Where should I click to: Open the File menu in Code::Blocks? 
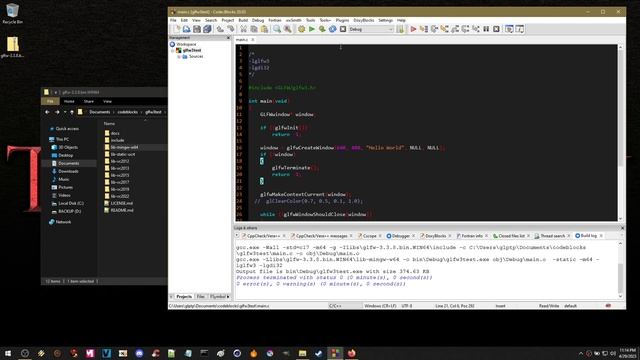pos(173,20)
